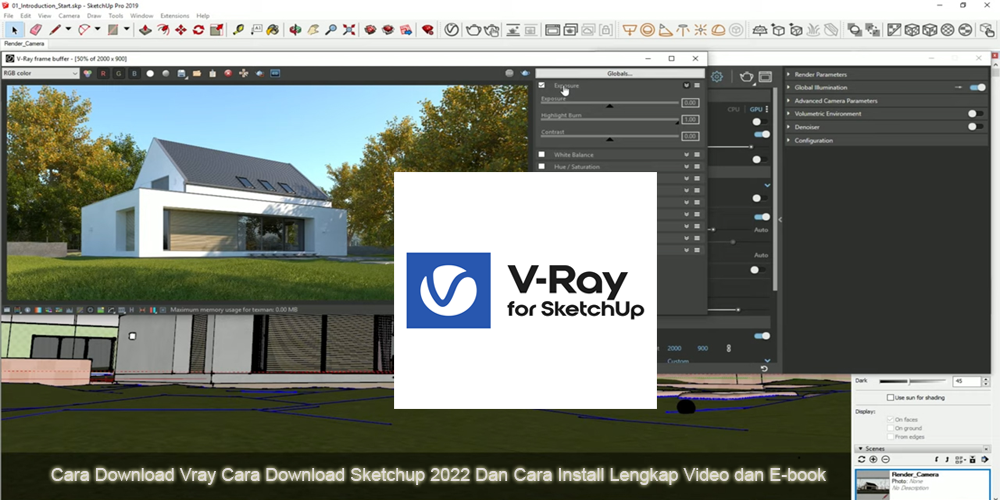Add V-Ray Omni Light
1000x500 pixels.
pyautogui.click(x=700, y=29)
